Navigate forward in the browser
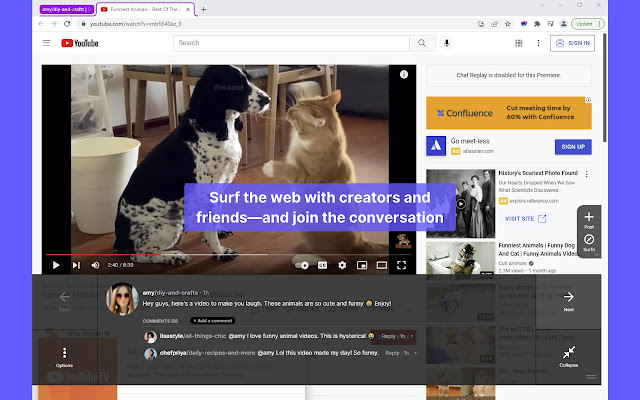Screen dimensions: 640x400 pos(54,24)
